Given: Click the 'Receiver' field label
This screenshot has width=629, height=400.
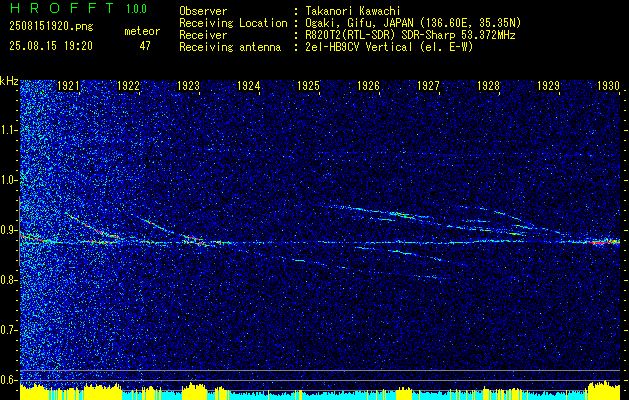Looking at the screenshot, I should pos(203,35).
